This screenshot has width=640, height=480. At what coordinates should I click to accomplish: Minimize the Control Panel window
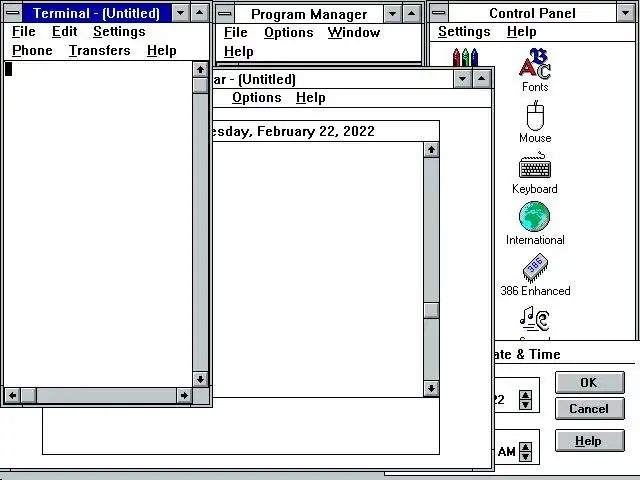click(x=626, y=13)
